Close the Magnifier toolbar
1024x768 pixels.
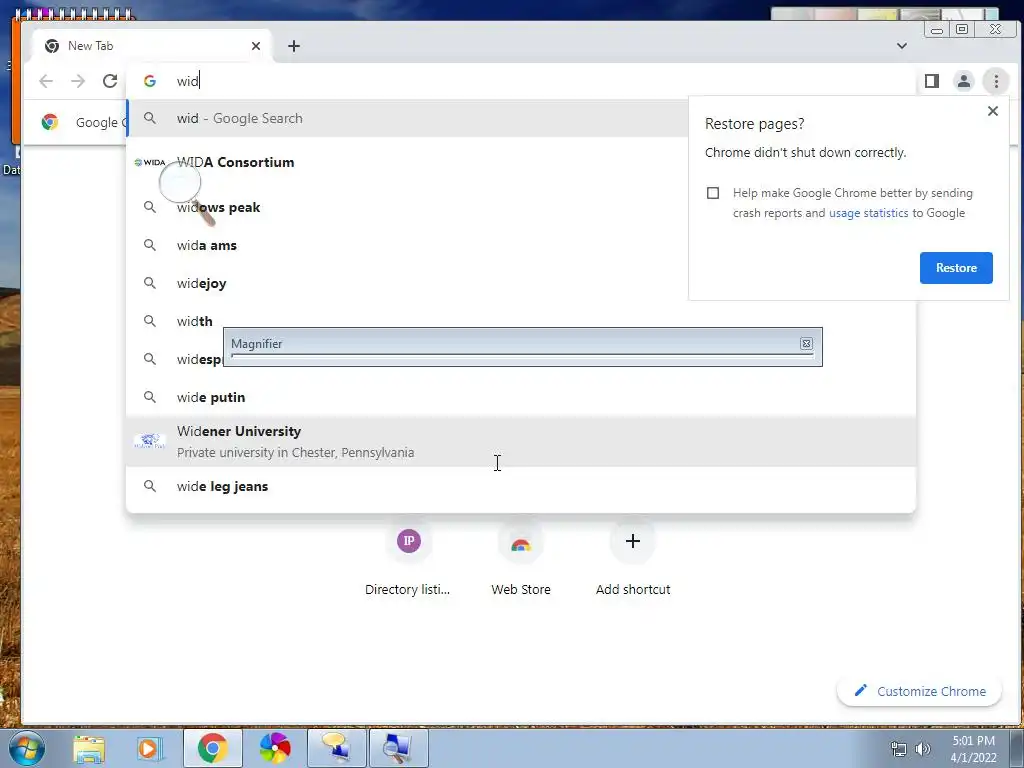[807, 344]
